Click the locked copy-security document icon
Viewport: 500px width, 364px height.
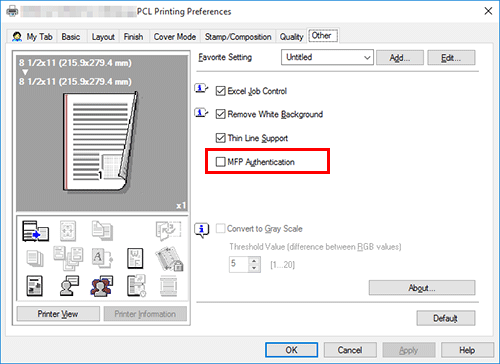170,258
